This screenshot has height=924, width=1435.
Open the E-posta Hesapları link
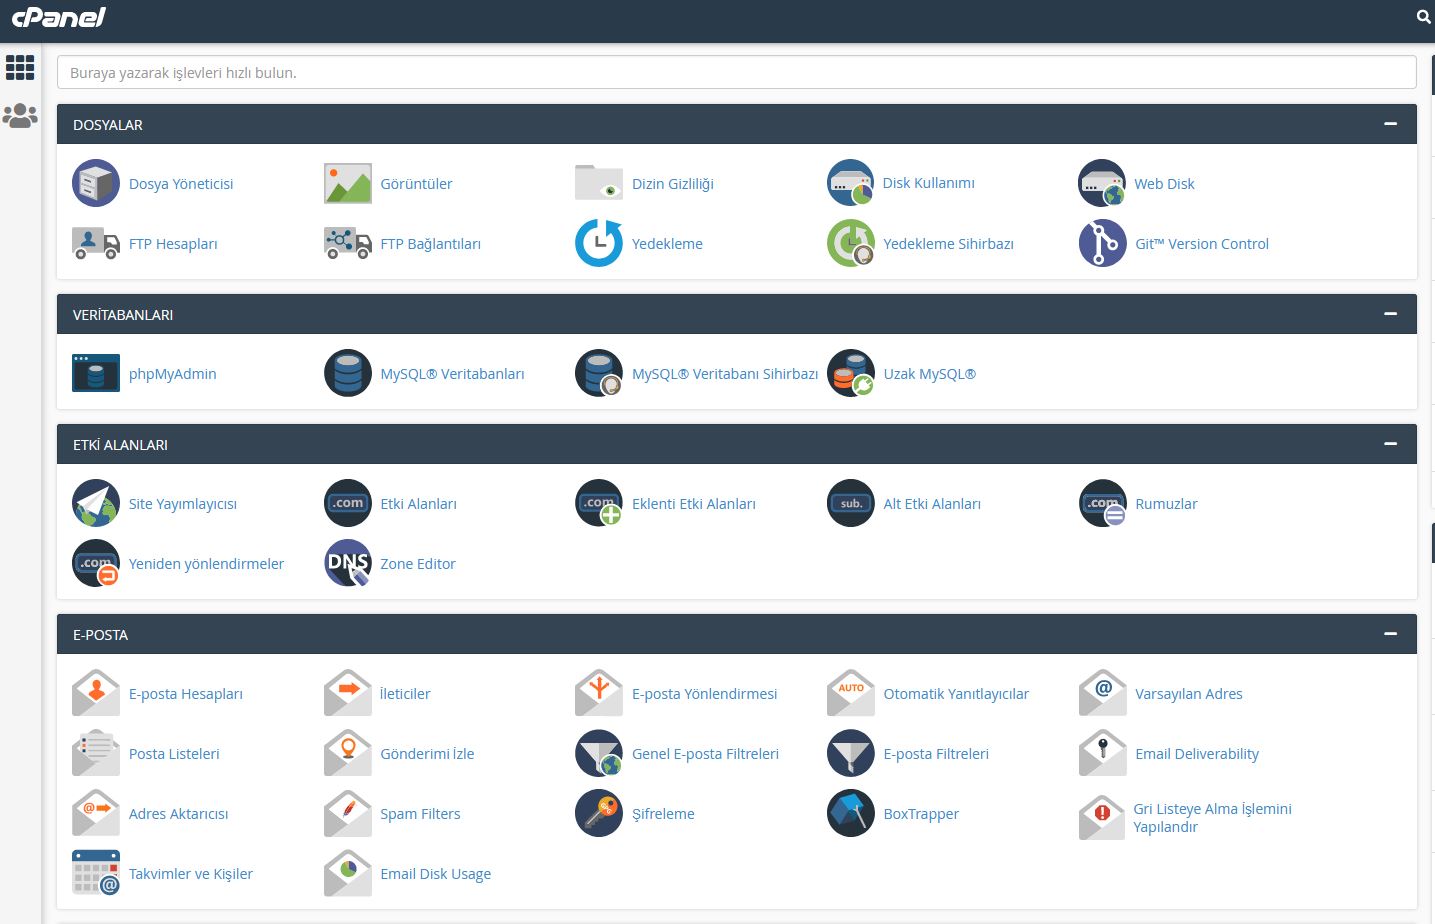pyautogui.click(x=186, y=694)
